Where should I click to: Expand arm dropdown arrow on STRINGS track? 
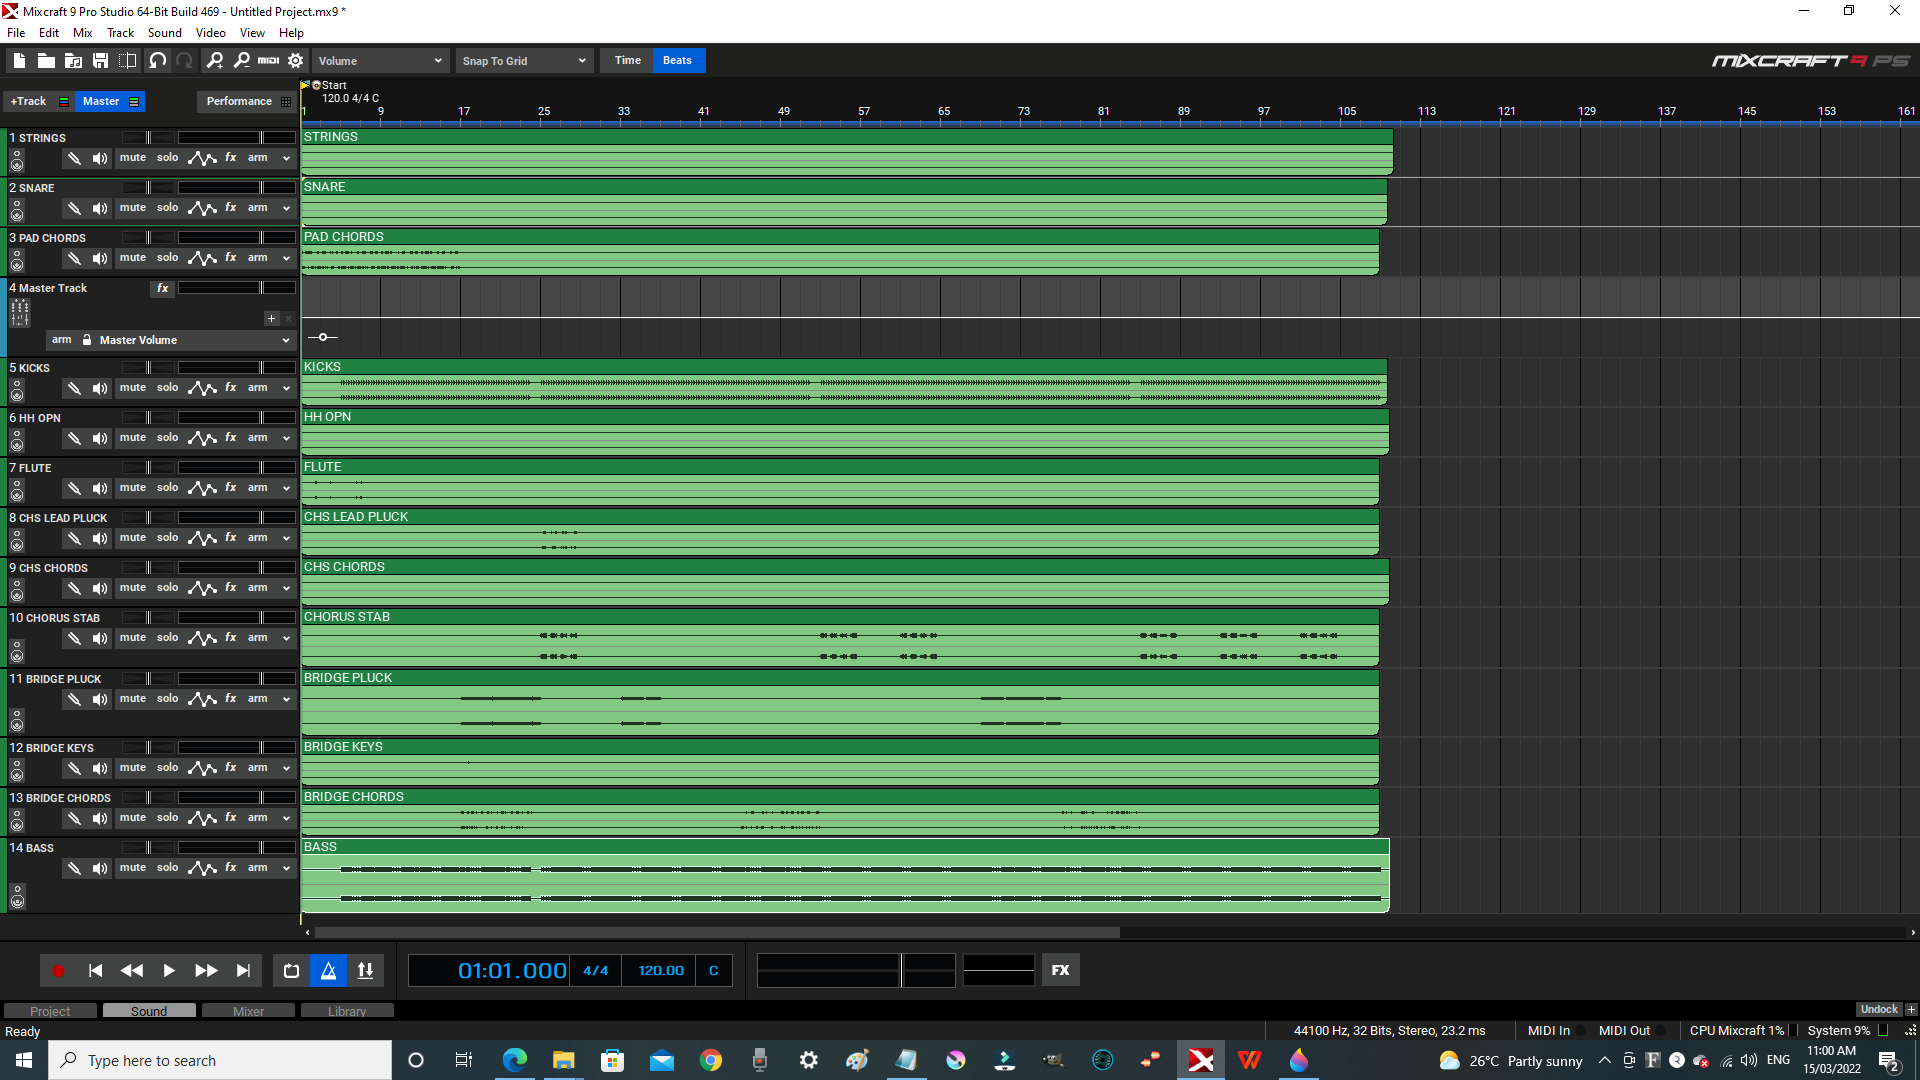point(286,159)
